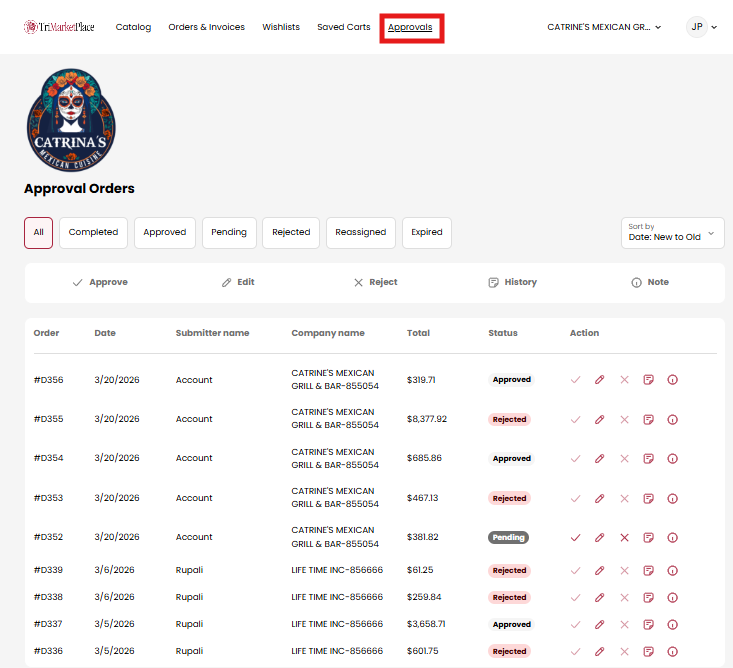
Task: Filter orders by Pending status
Action: 229,232
